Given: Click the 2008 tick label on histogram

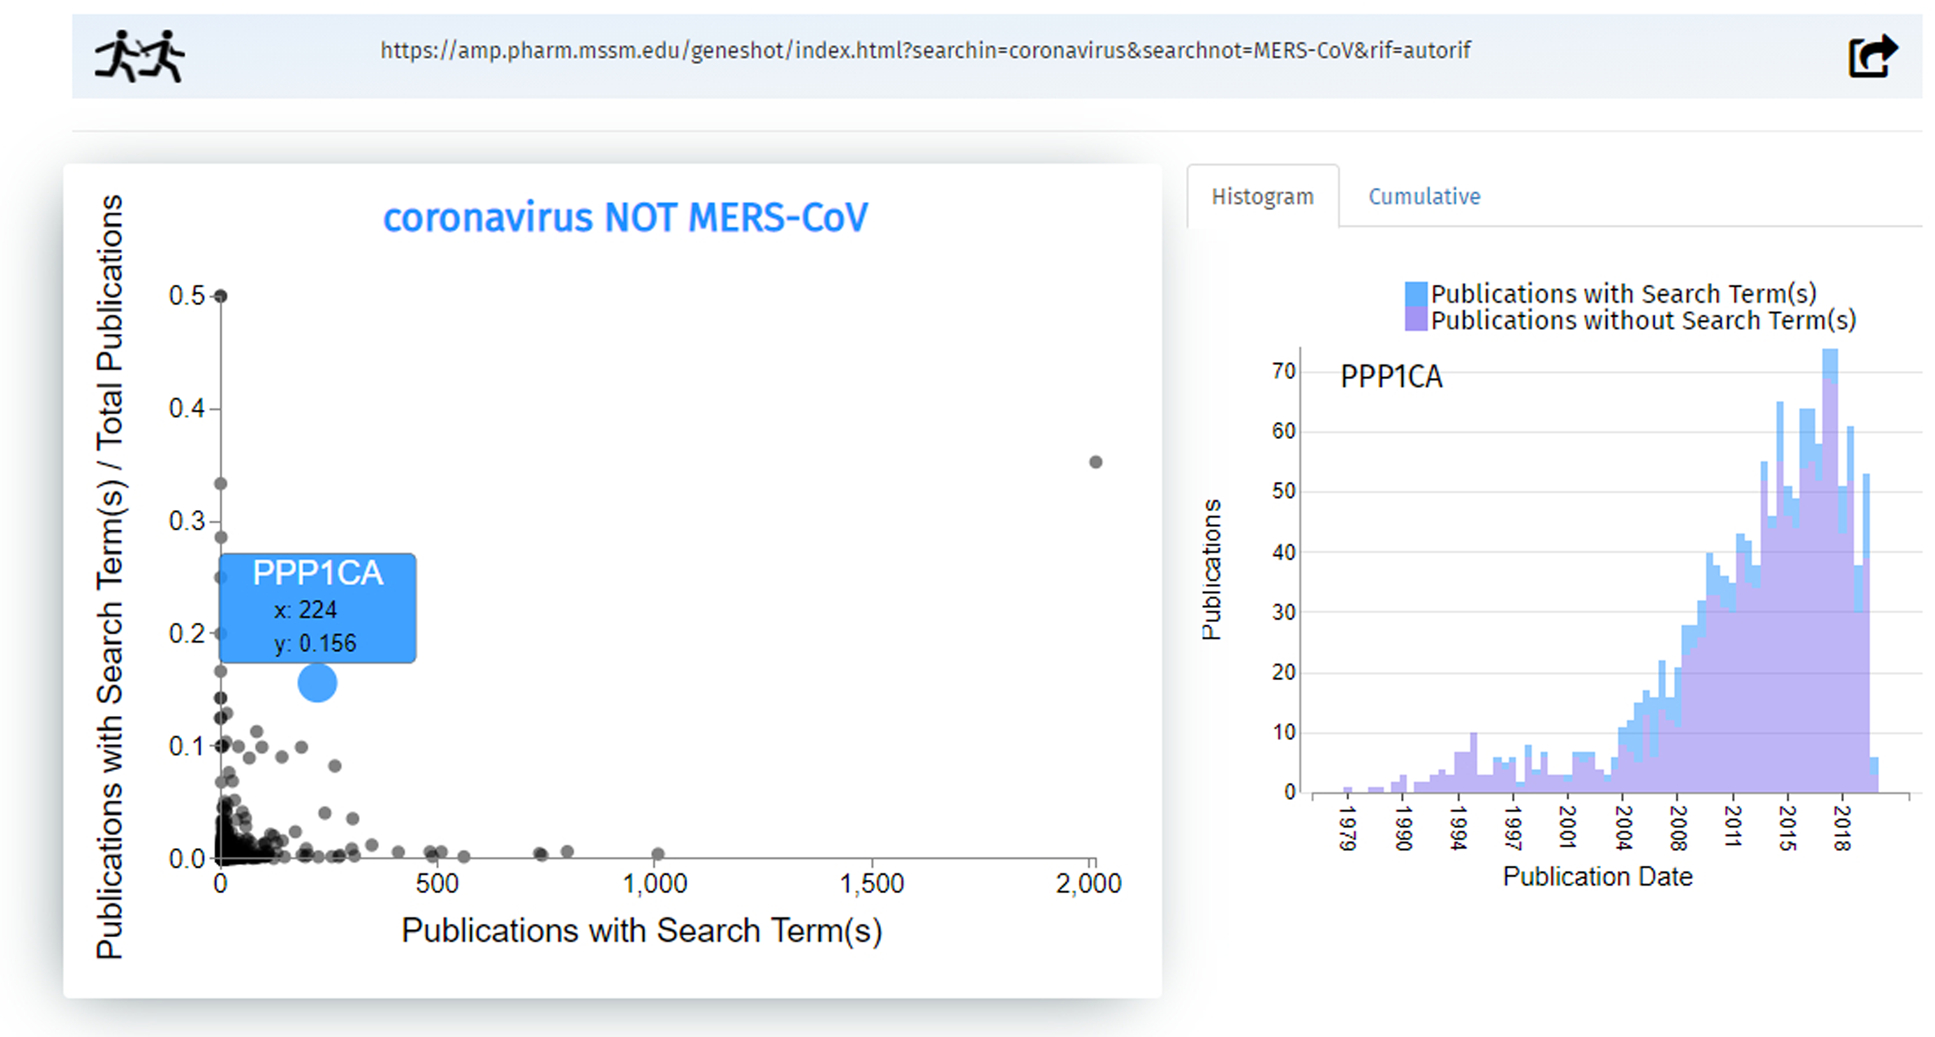Looking at the screenshot, I should tap(1677, 828).
